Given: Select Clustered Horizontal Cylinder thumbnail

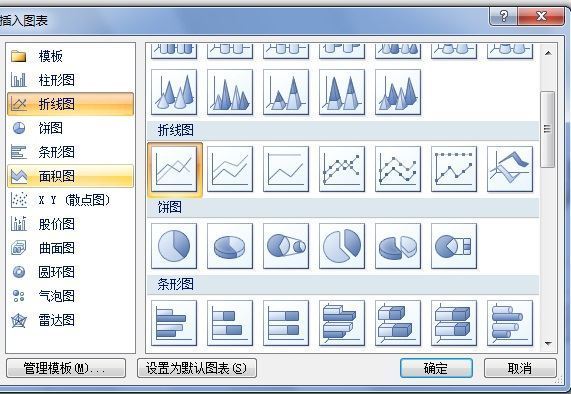Looking at the screenshot, I should coord(510,323).
